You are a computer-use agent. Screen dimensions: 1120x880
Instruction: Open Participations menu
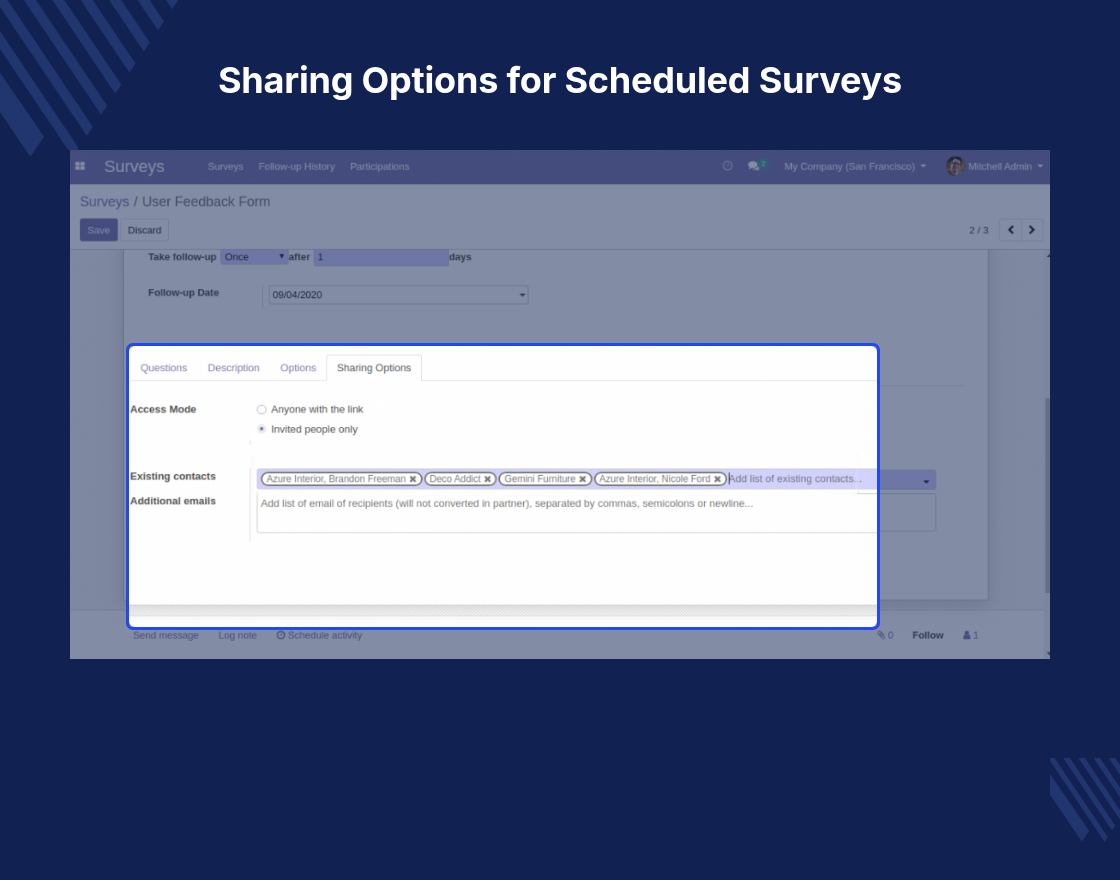[x=379, y=166]
